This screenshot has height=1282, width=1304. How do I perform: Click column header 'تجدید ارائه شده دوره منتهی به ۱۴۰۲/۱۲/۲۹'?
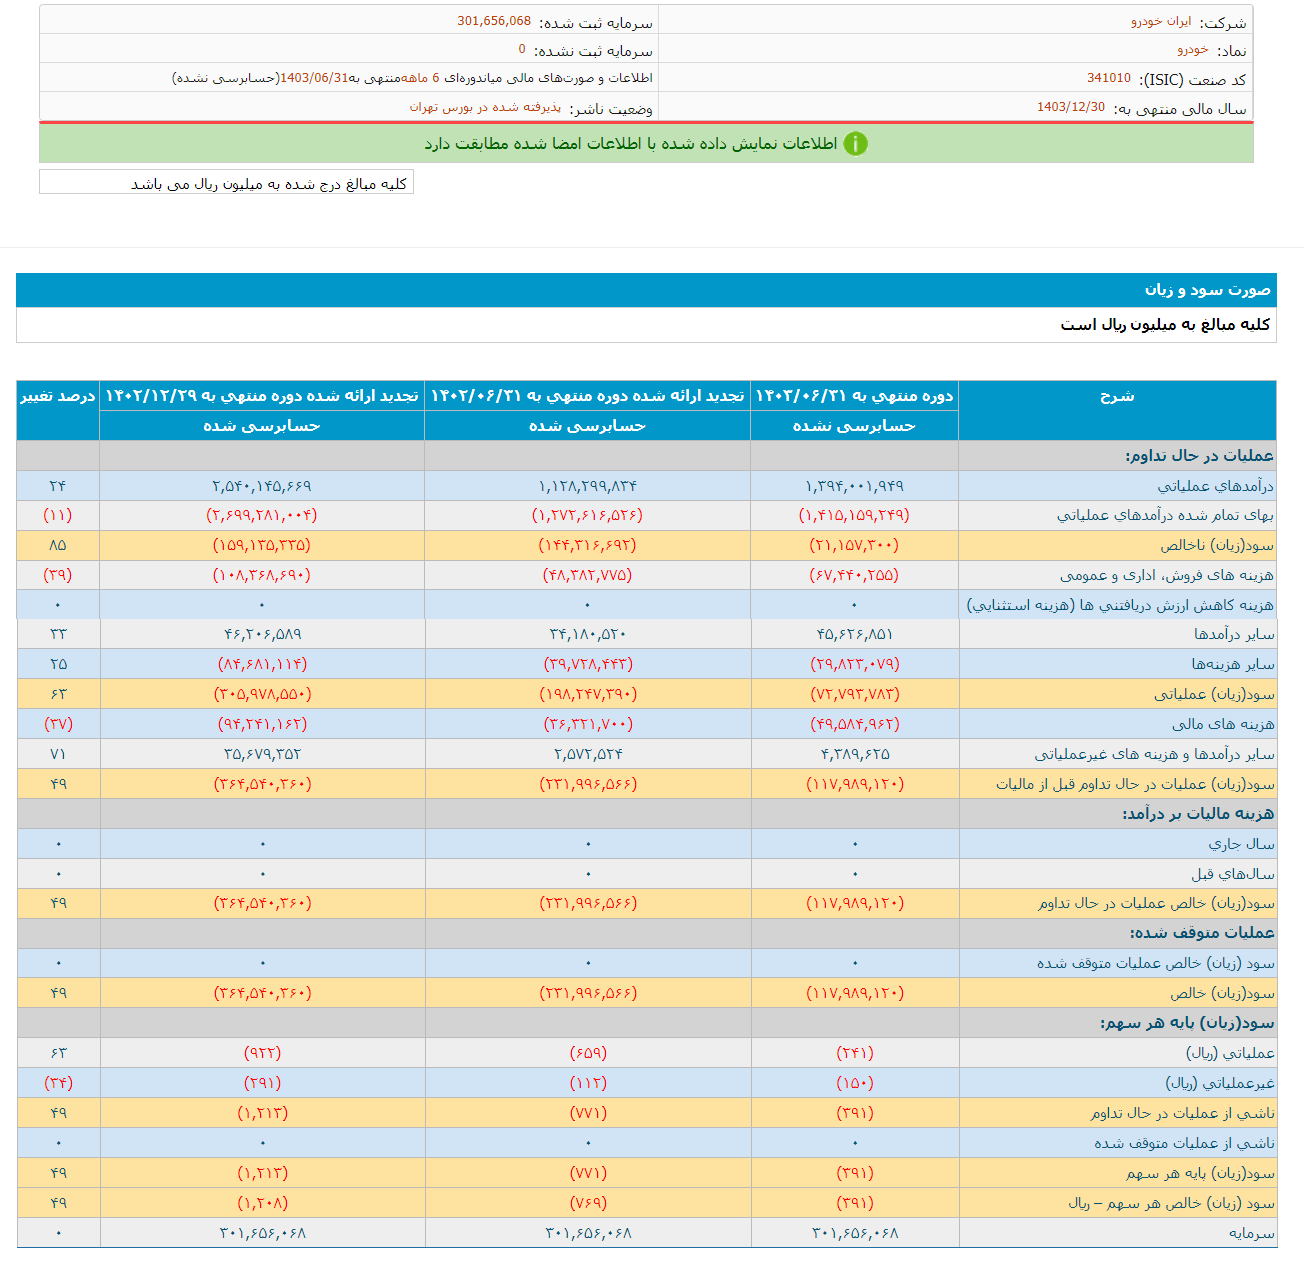(x=262, y=396)
